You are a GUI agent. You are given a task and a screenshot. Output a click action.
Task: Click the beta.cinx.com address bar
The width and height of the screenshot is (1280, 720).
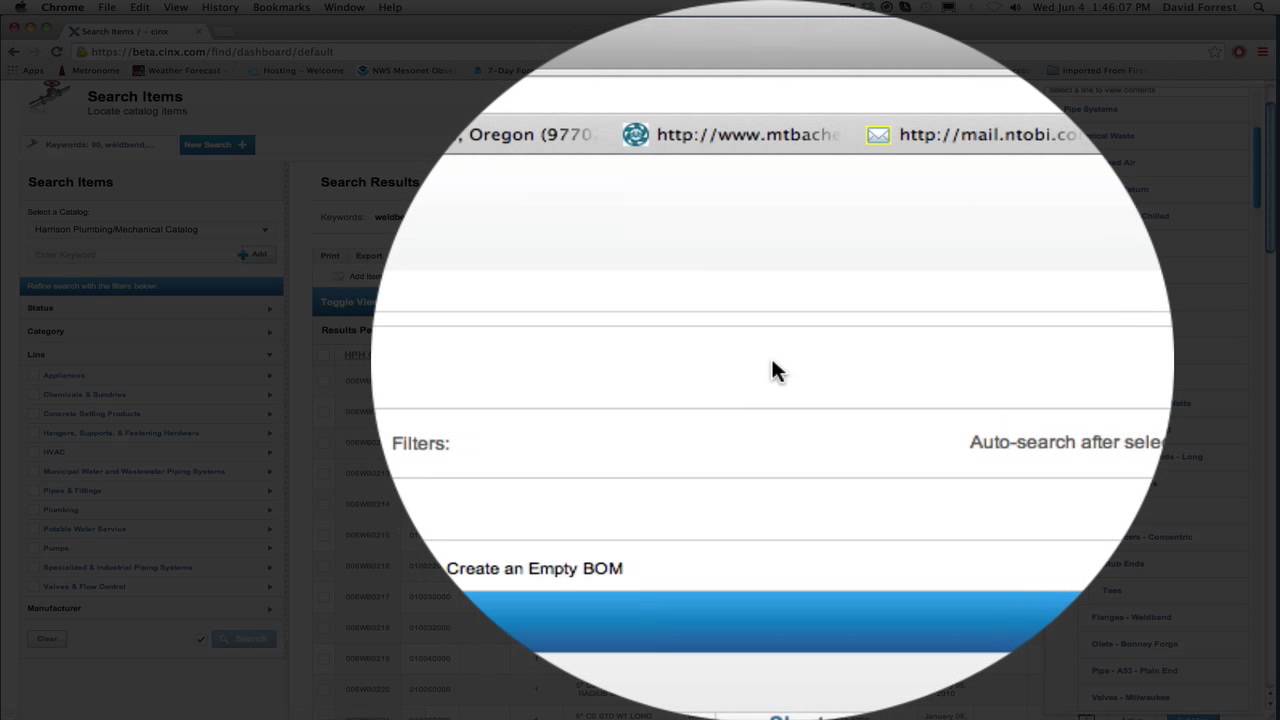coord(640,52)
